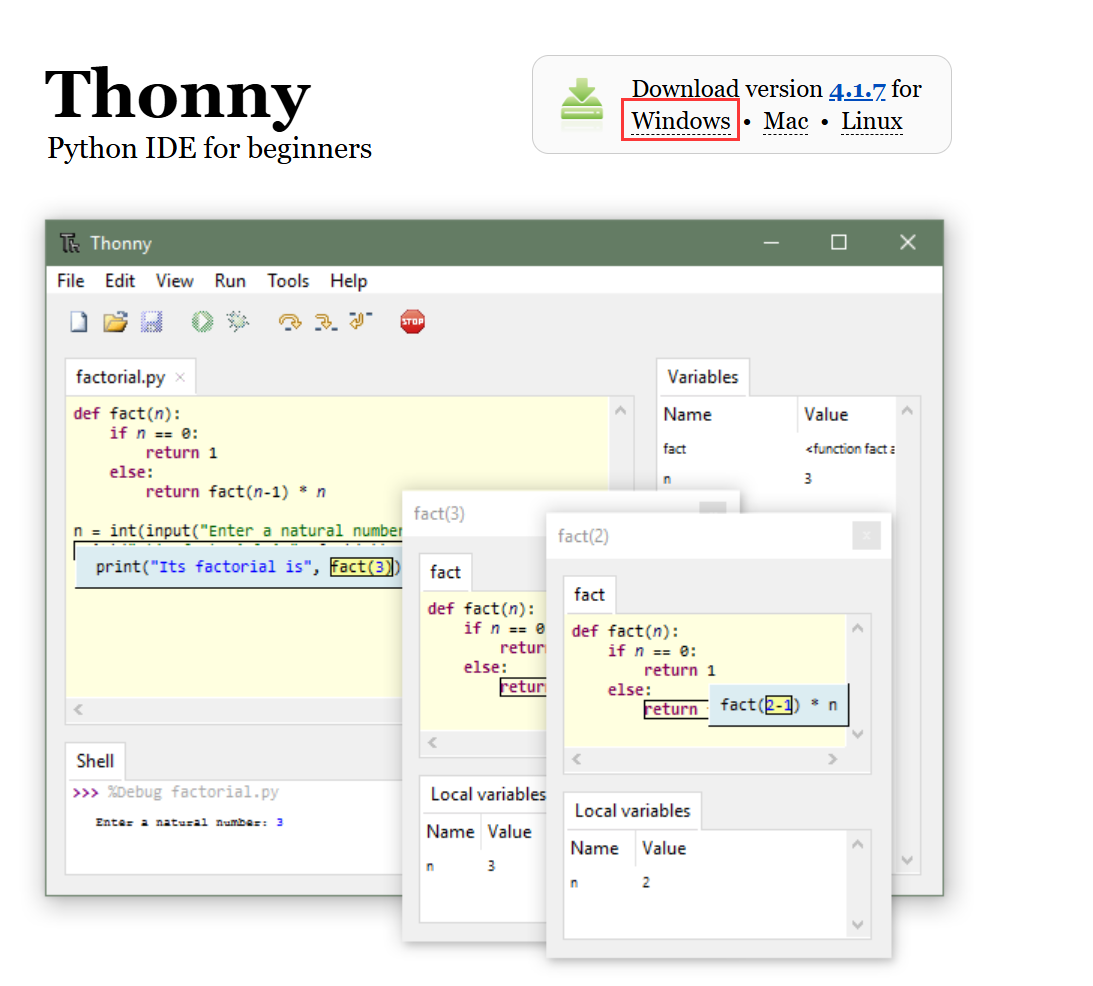Click editor scroll left arrow in factorial.py
The width and height of the screenshot is (1093, 986).
point(78,709)
